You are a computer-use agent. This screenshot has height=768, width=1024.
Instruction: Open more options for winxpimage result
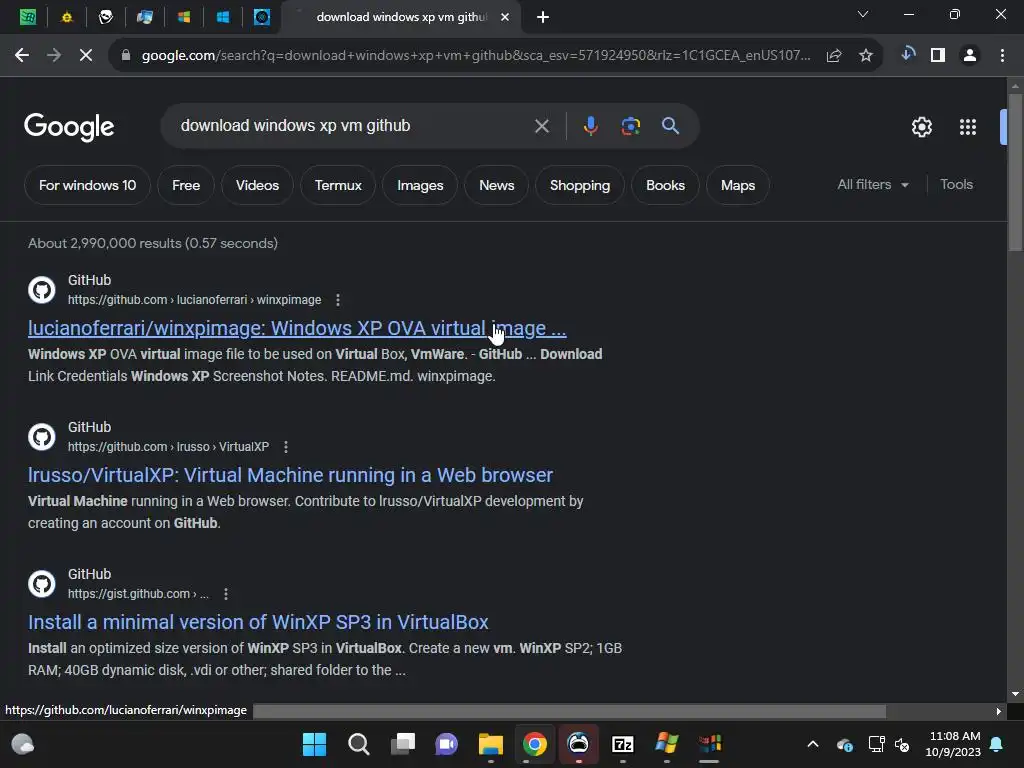click(x=338, y=300)
